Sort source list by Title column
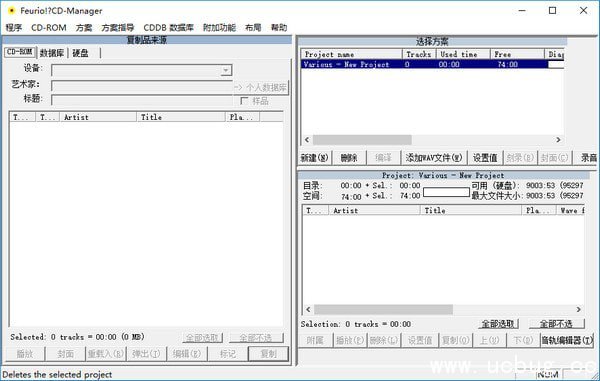600x381 pixels. (181, 117)
